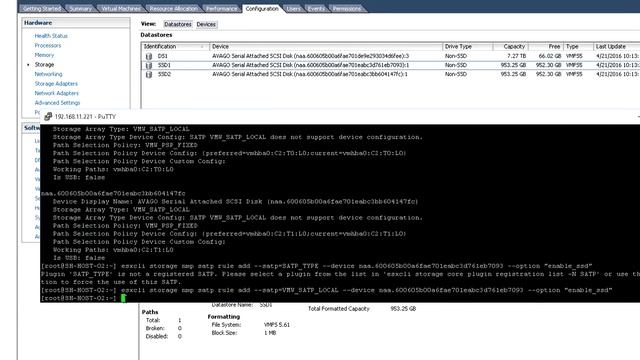The height and width of the screenshot is (360, 640).
Task: Switch to the Users tab
Action: coord(293,9)
